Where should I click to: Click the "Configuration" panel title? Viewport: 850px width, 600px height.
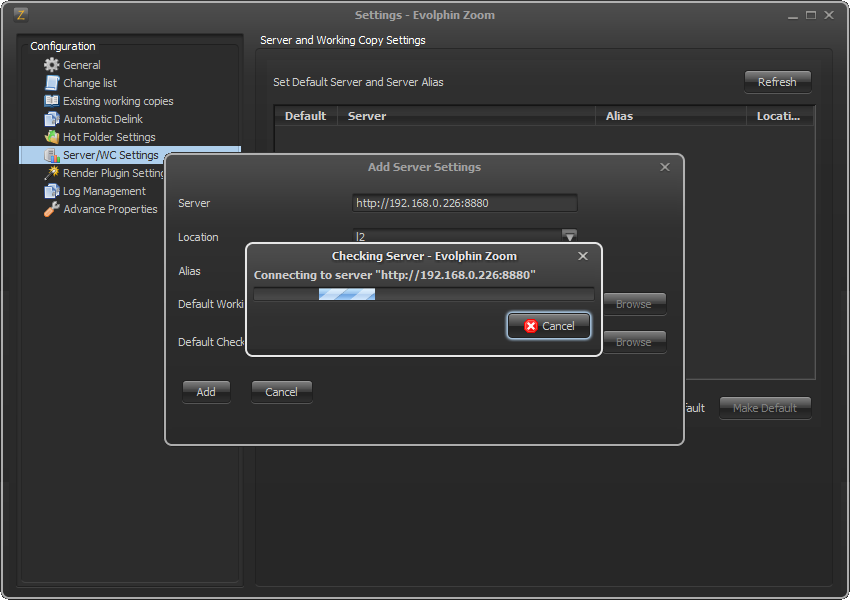coord(63,46)
